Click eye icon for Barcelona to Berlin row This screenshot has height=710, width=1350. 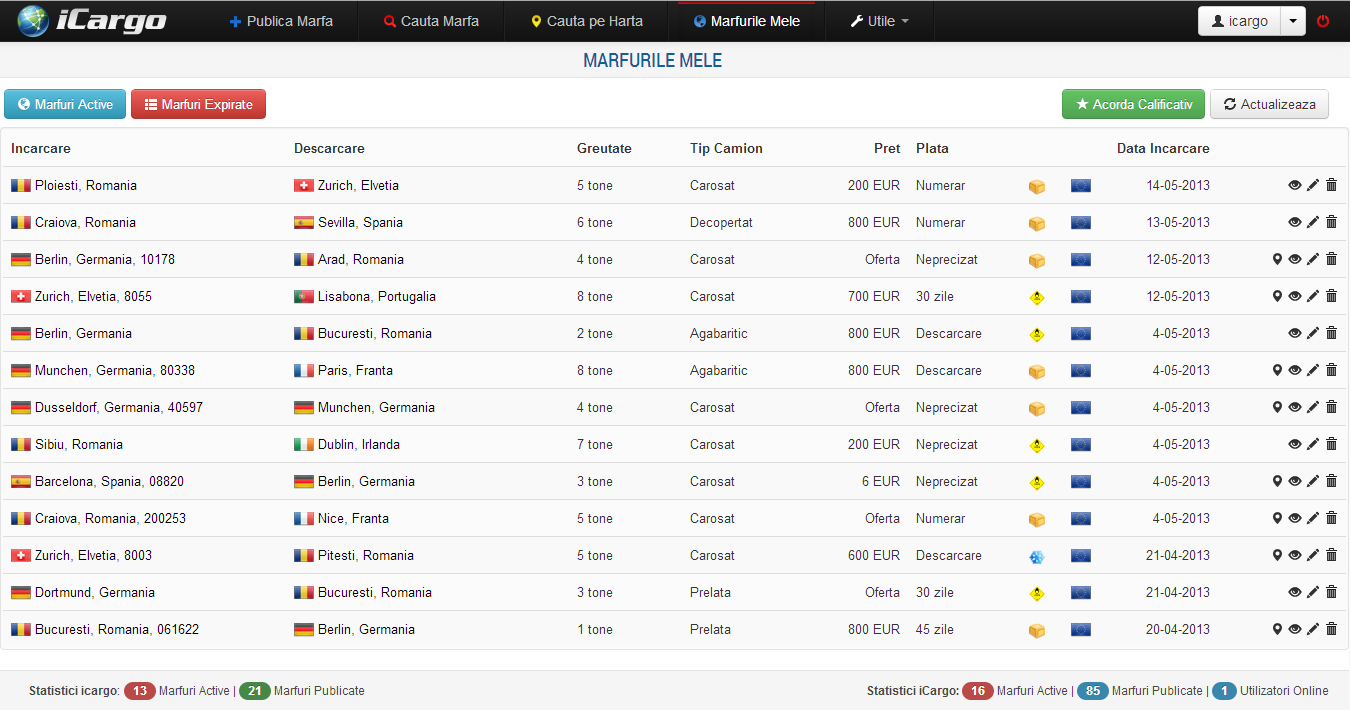(x=1295, y=481)
